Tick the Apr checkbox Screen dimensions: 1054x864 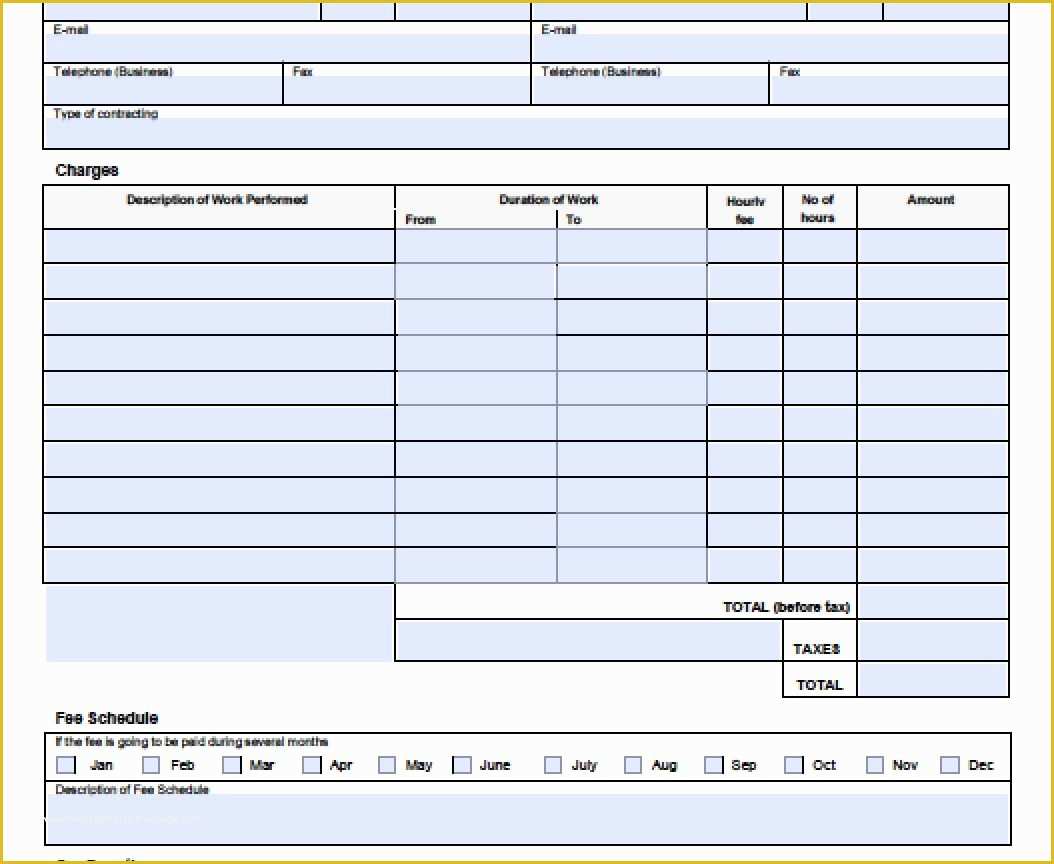[311, 765]
